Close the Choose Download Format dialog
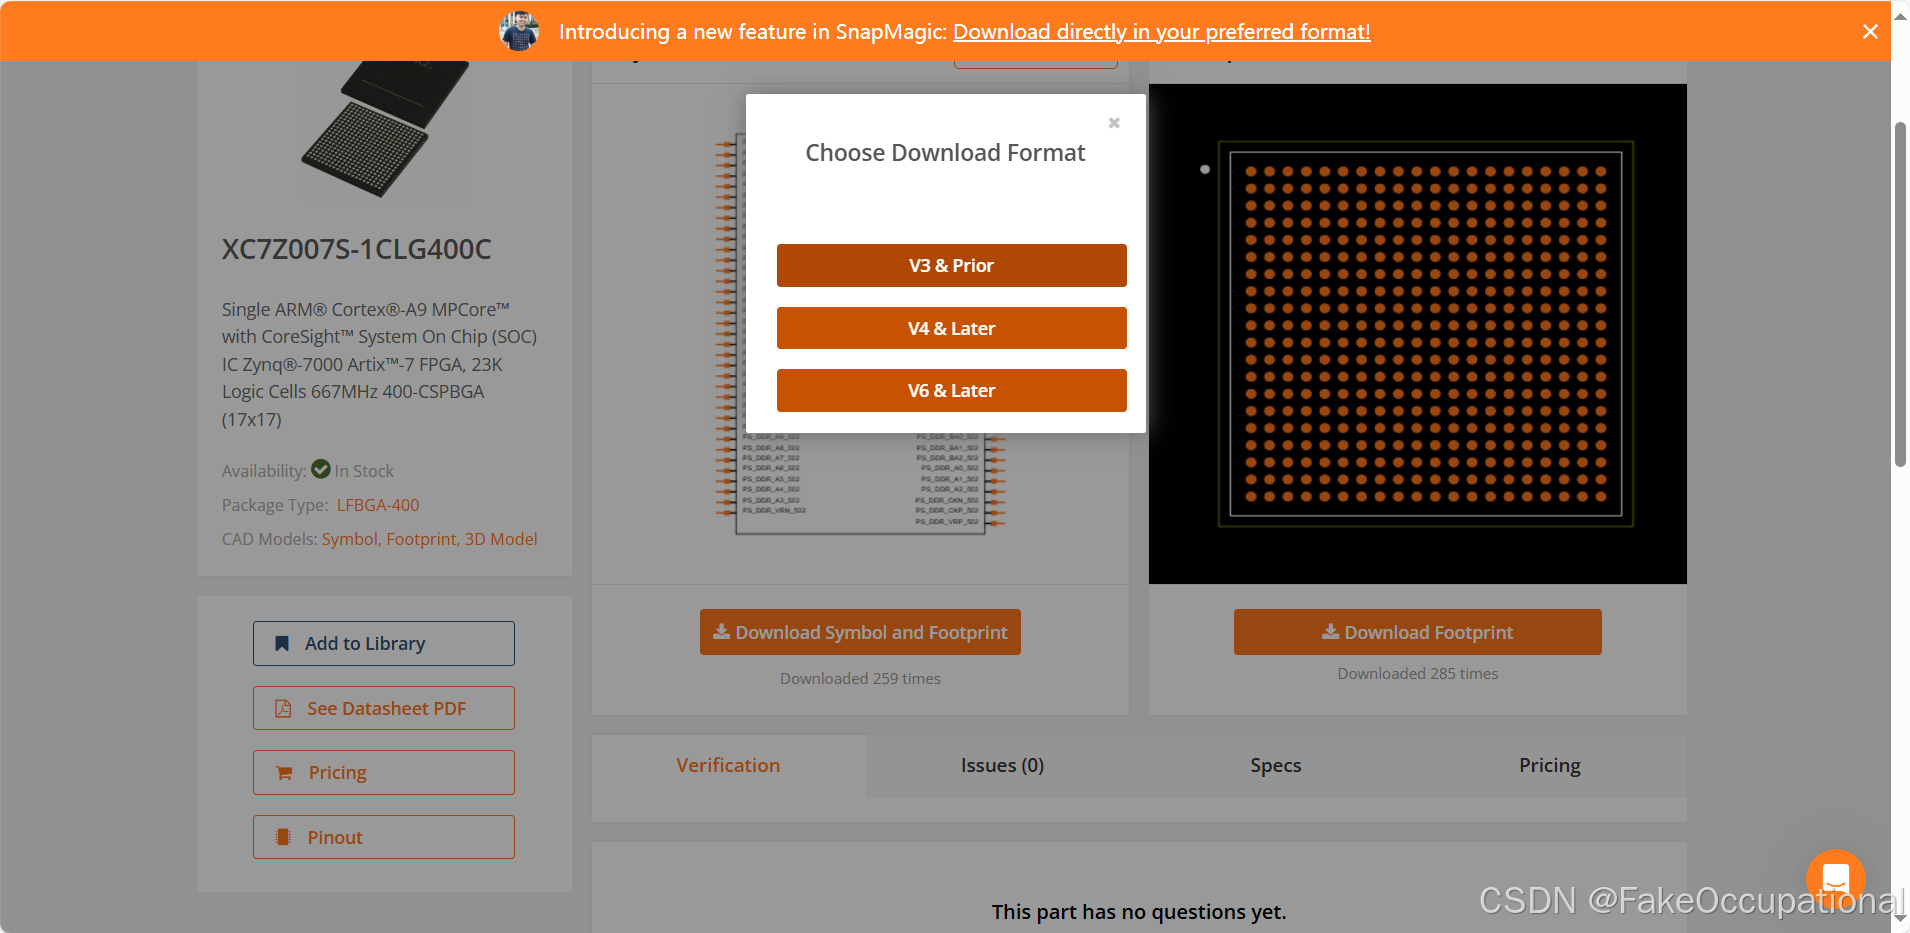This screenshot has height=933, width=1910. (1114, 123)
